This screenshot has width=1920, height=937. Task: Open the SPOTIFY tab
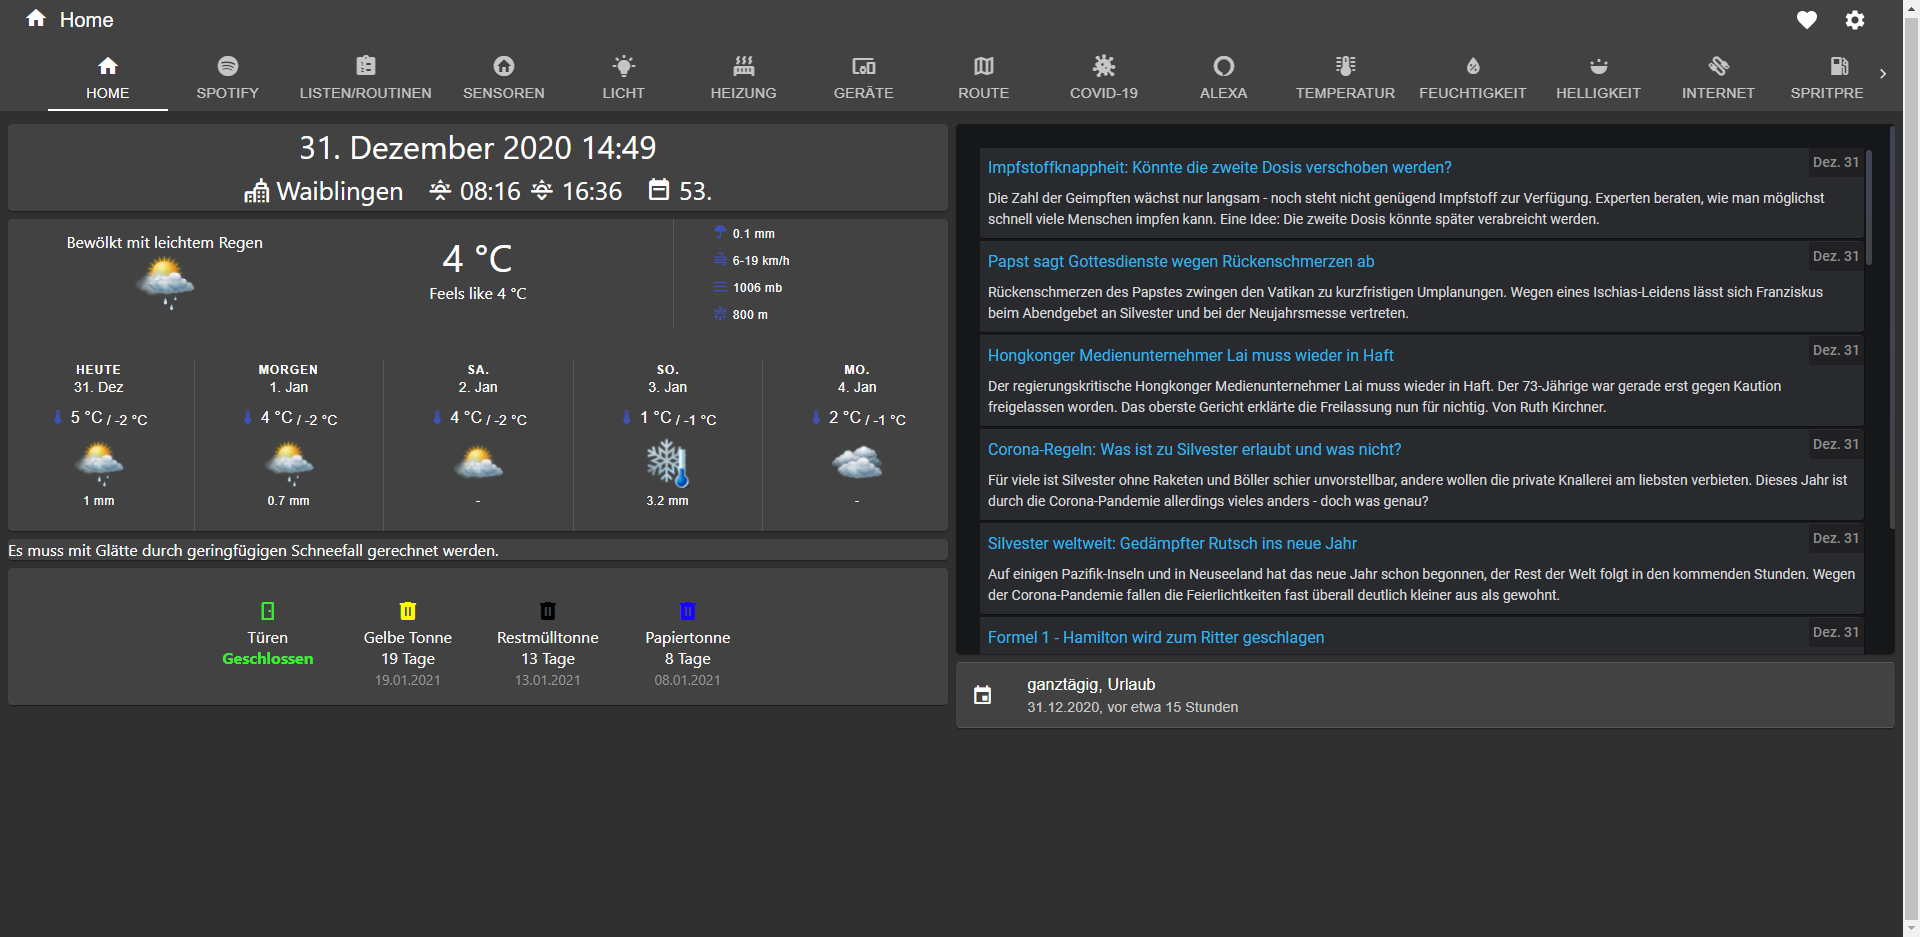tap(228, 78)
